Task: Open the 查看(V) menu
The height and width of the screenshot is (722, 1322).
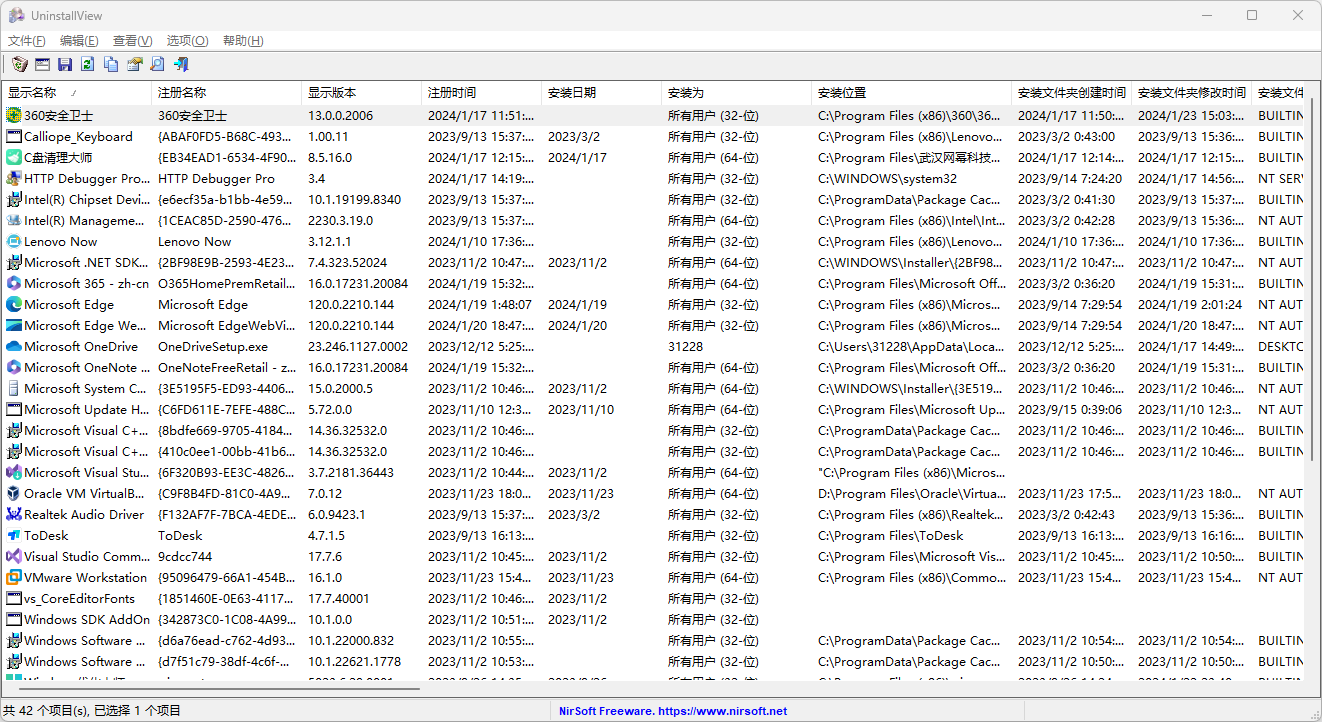Action: (x=132, y=41)
